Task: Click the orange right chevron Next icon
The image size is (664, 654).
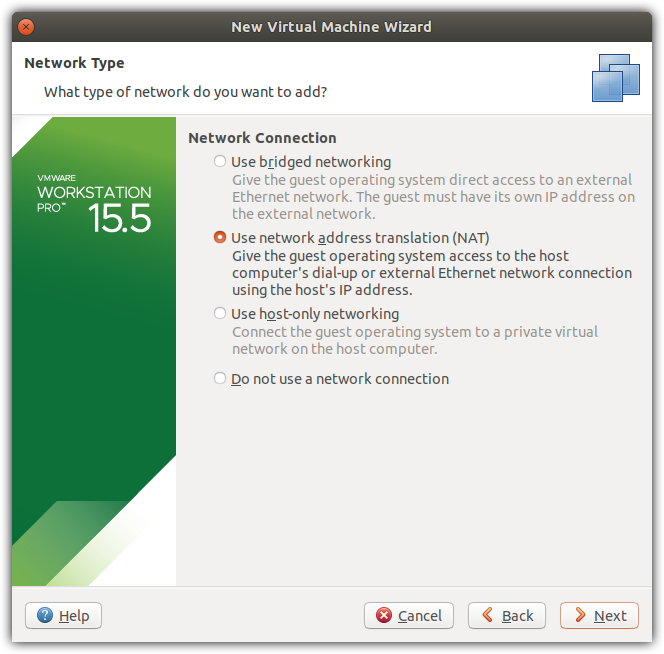Action: tap(580, 615)
